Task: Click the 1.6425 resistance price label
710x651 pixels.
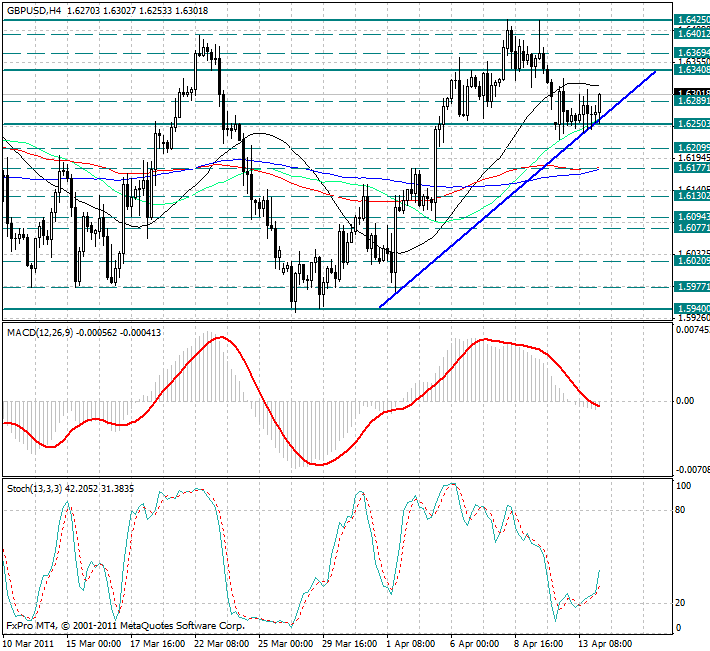Action: [692, 19]
